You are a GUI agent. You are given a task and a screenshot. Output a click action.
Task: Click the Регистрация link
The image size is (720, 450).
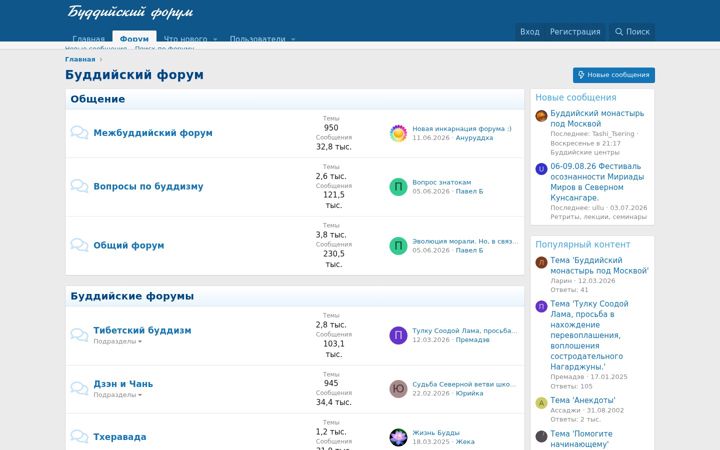click(x=575, y=32)
